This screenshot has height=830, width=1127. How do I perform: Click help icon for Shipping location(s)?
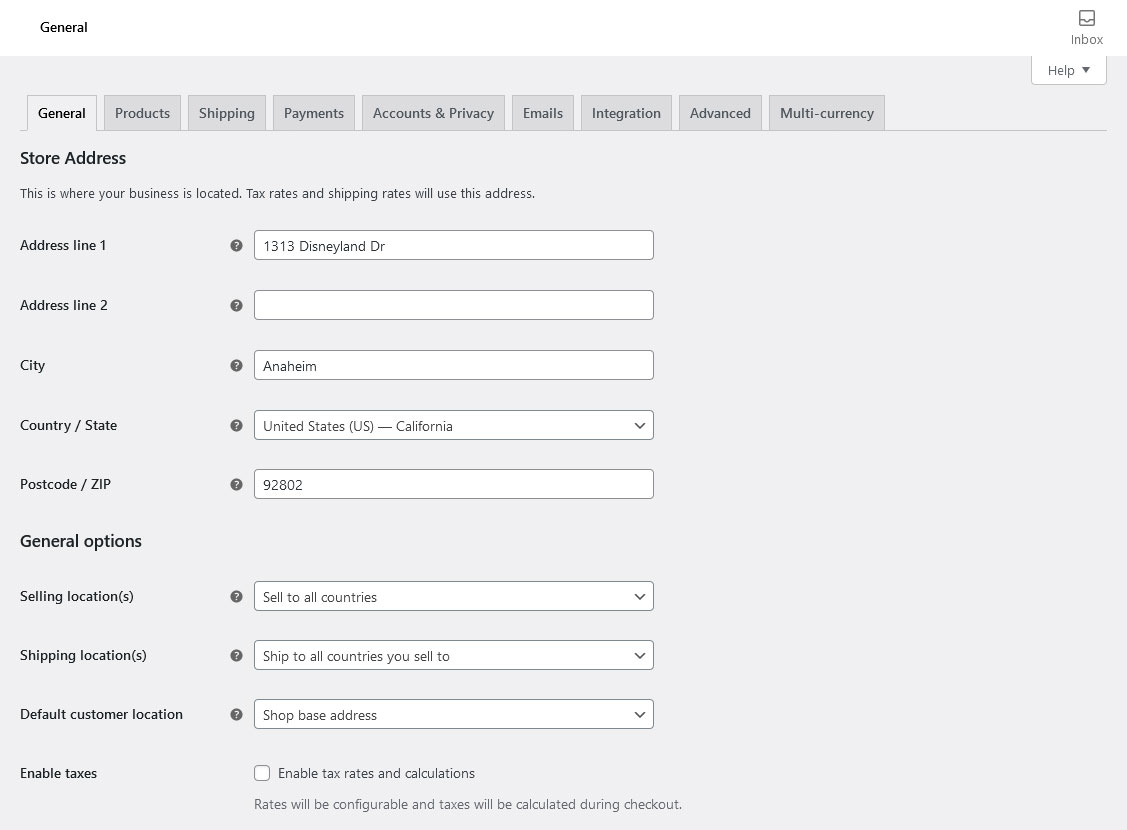(236, 655)
